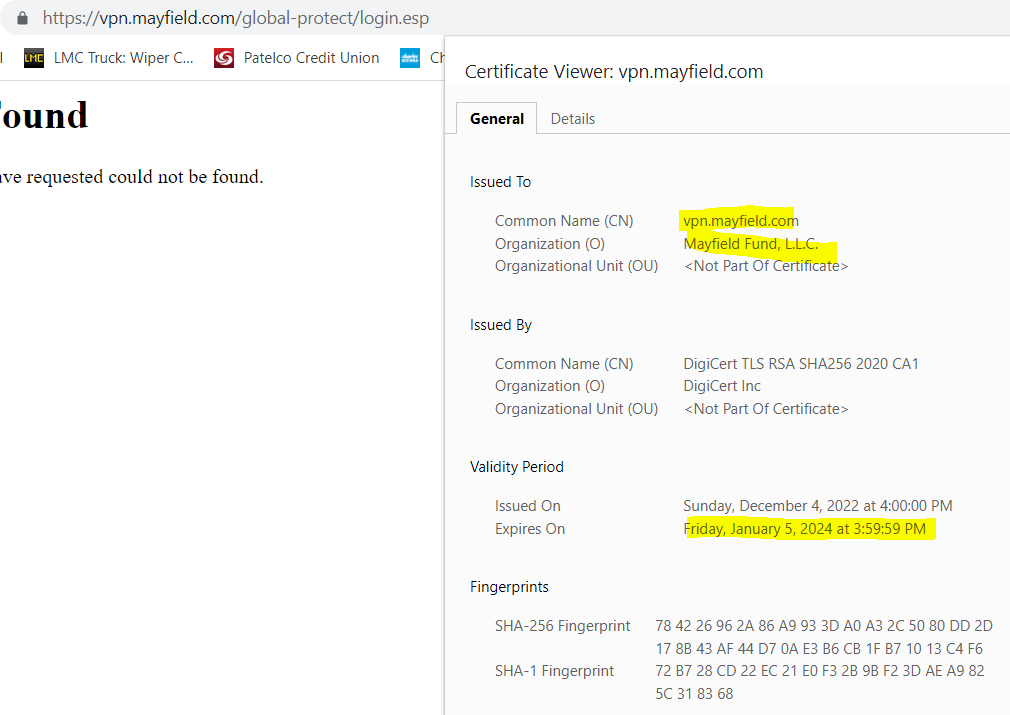This screenshot has height=715, width=1010.
Task: Open the LMC Truck bookmark icon
Action: click(x=33, y=58)
